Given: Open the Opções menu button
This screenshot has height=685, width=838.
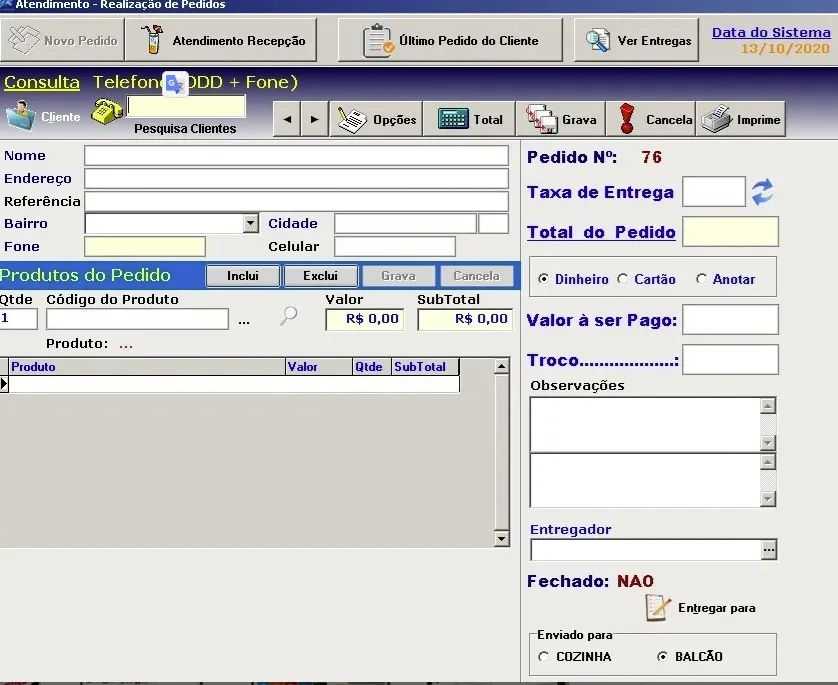Looking at the screenshot, I should 376,119.
